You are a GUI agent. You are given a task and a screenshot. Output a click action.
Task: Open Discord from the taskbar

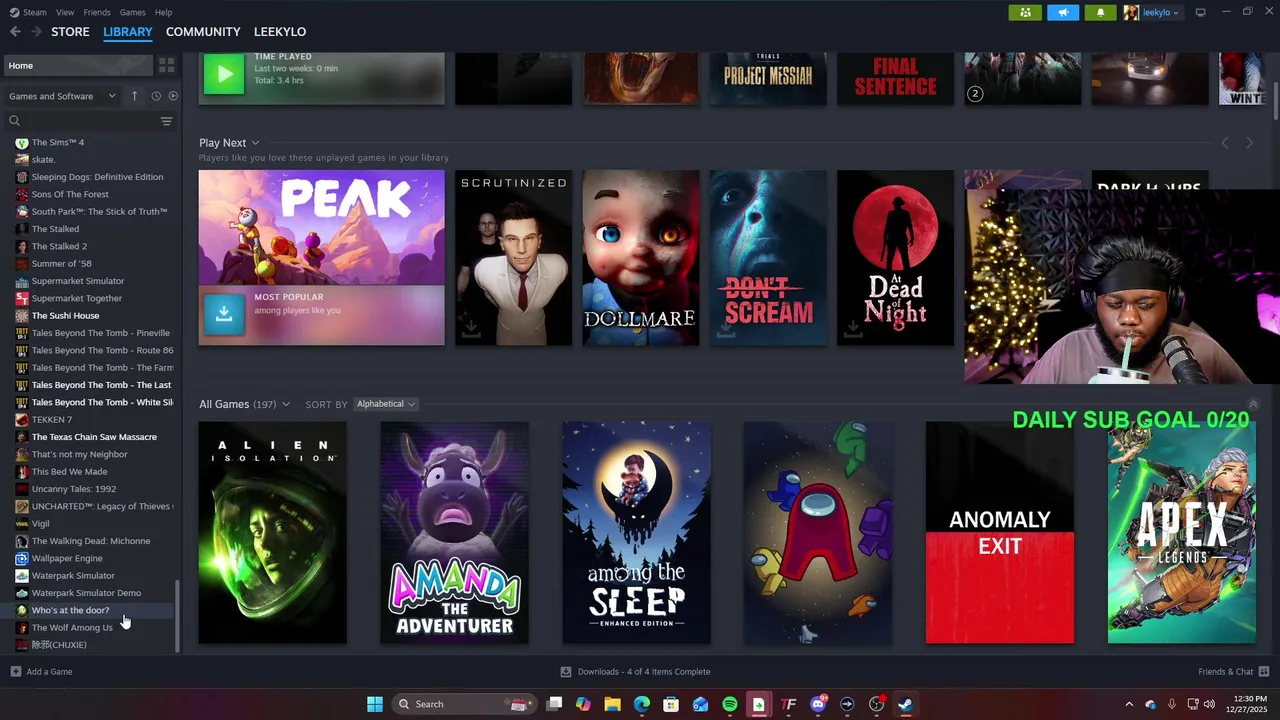pos(818,704)
